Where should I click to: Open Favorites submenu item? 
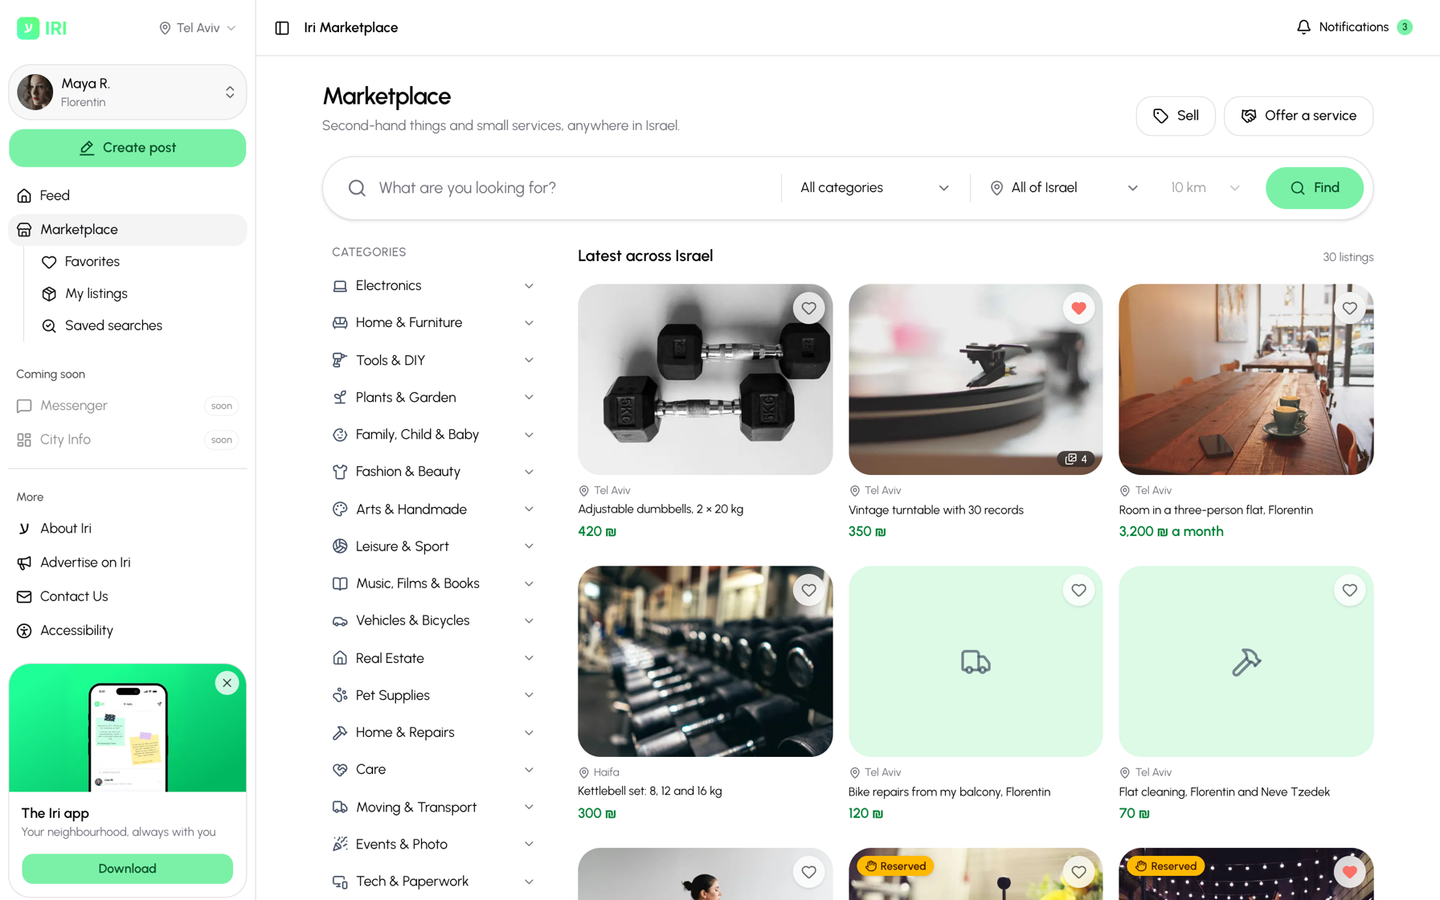[x=139, y=262]
